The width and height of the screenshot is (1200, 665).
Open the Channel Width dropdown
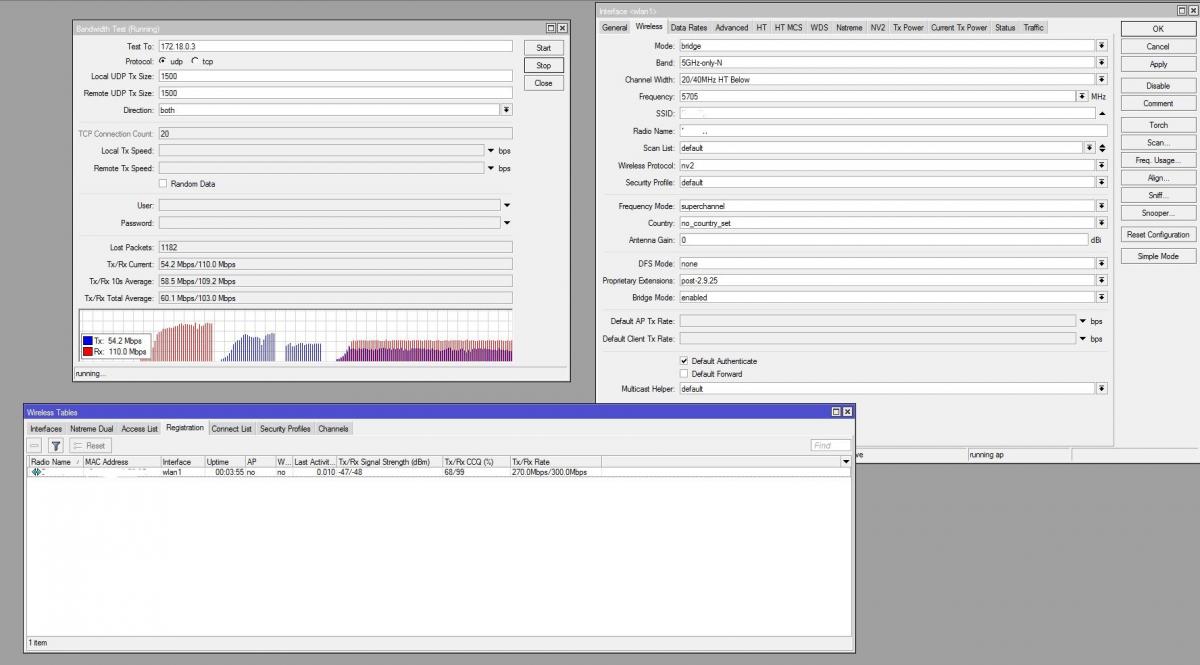pos(1101,80)
